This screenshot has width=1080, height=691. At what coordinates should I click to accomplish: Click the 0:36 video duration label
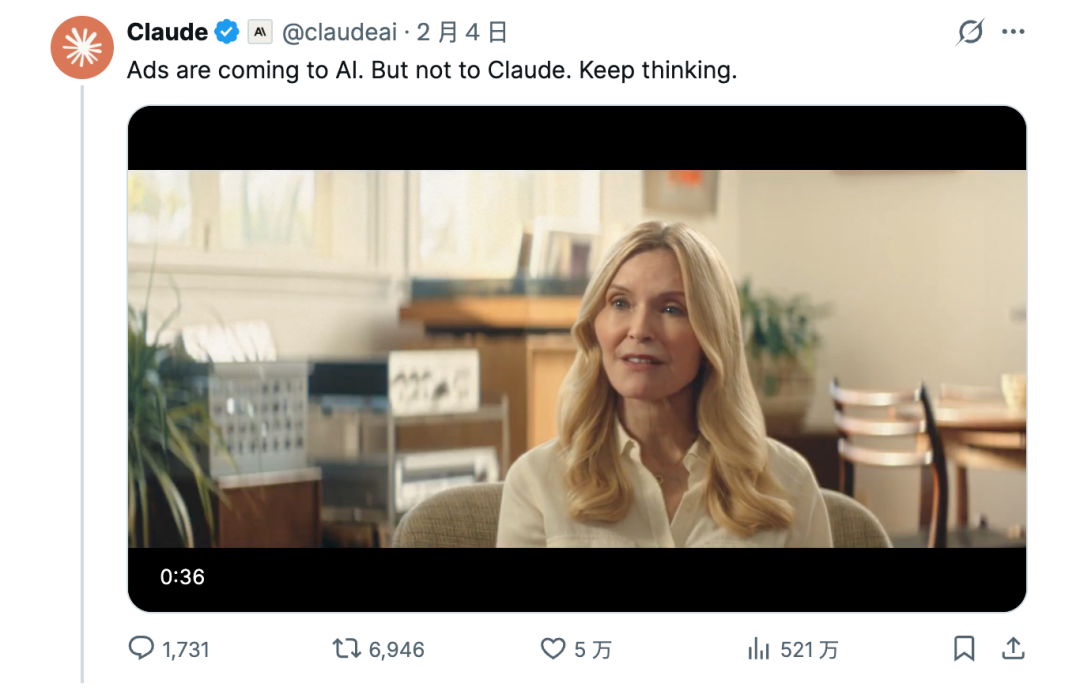coord(182,577)
